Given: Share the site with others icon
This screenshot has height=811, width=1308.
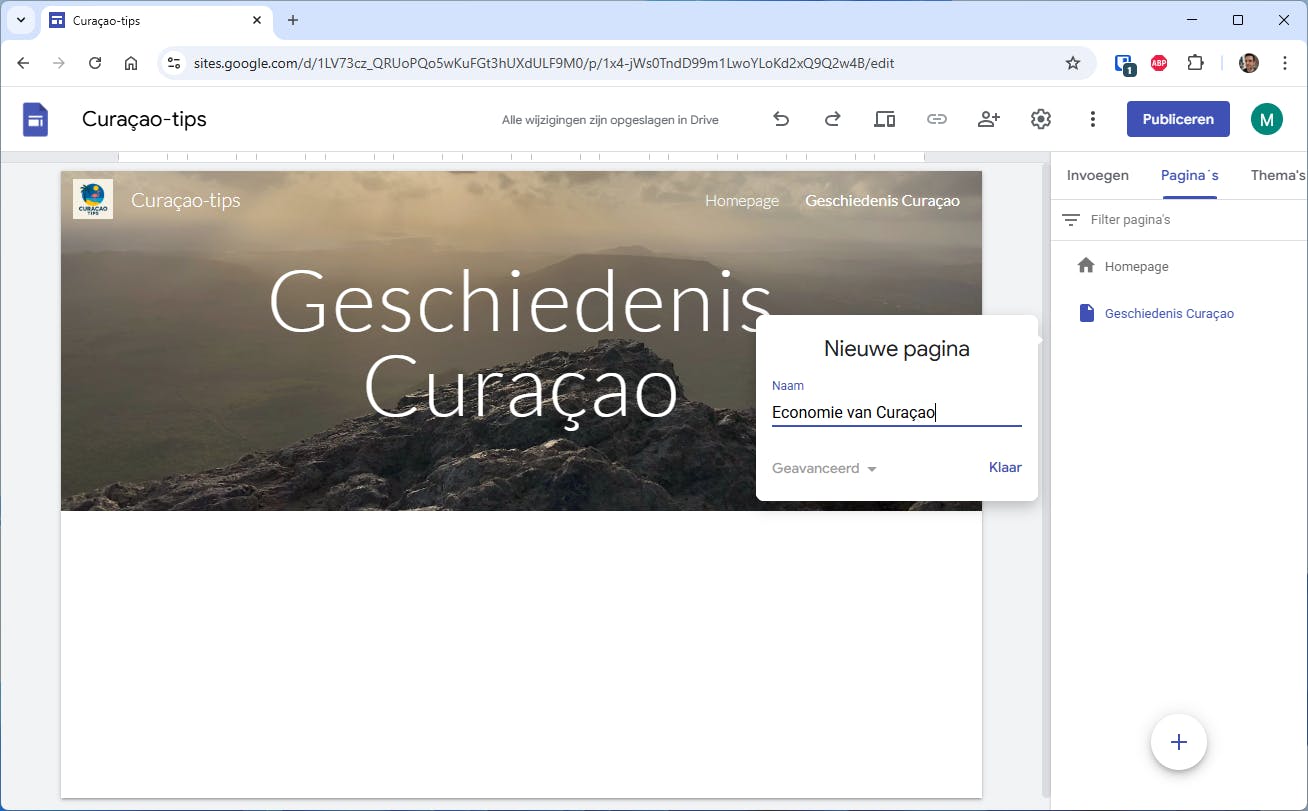Looking at the screenshot, I should [988, 119].
